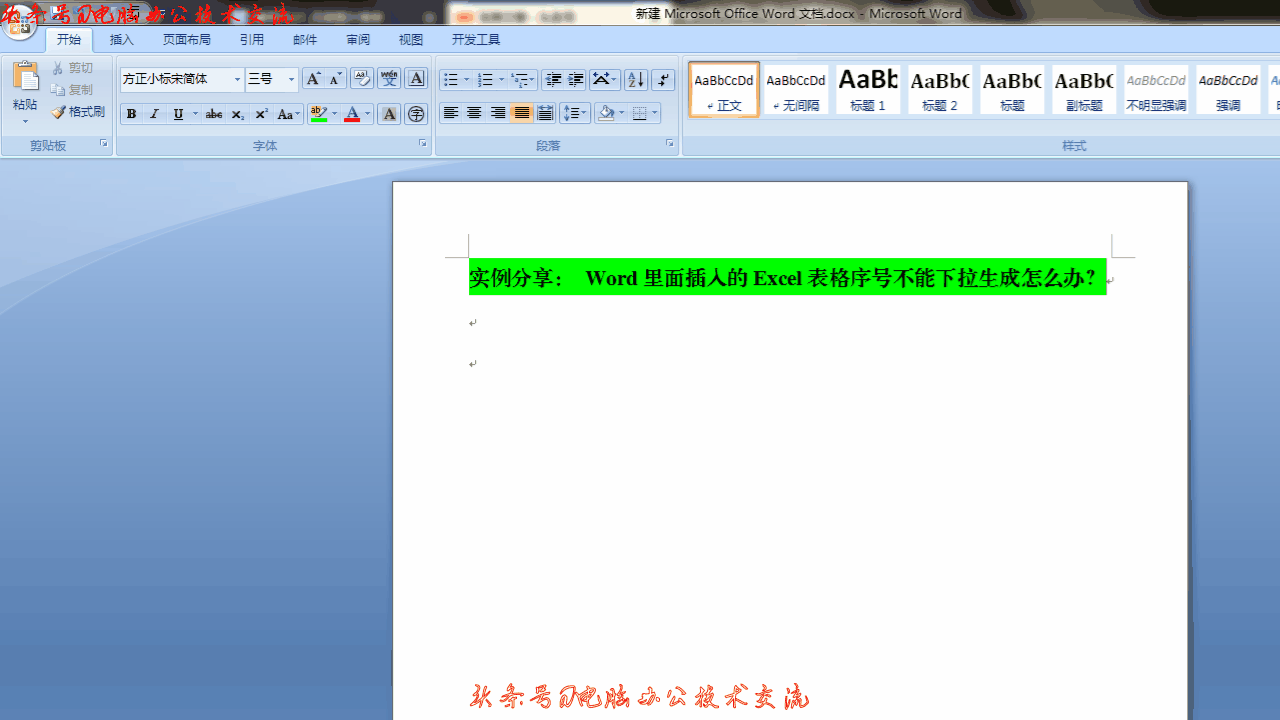Open the 引用 (References) tab
The image size is (1280, 720).
252,40
